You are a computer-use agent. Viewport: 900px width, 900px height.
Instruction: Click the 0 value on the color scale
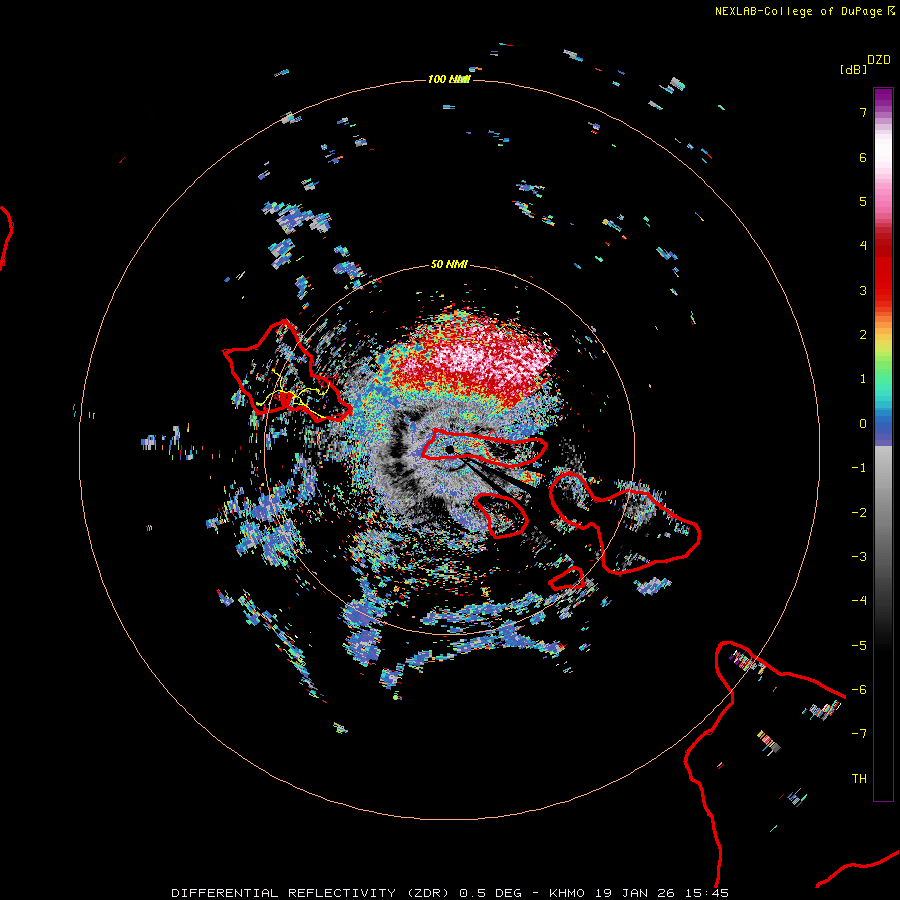[863, 424]
